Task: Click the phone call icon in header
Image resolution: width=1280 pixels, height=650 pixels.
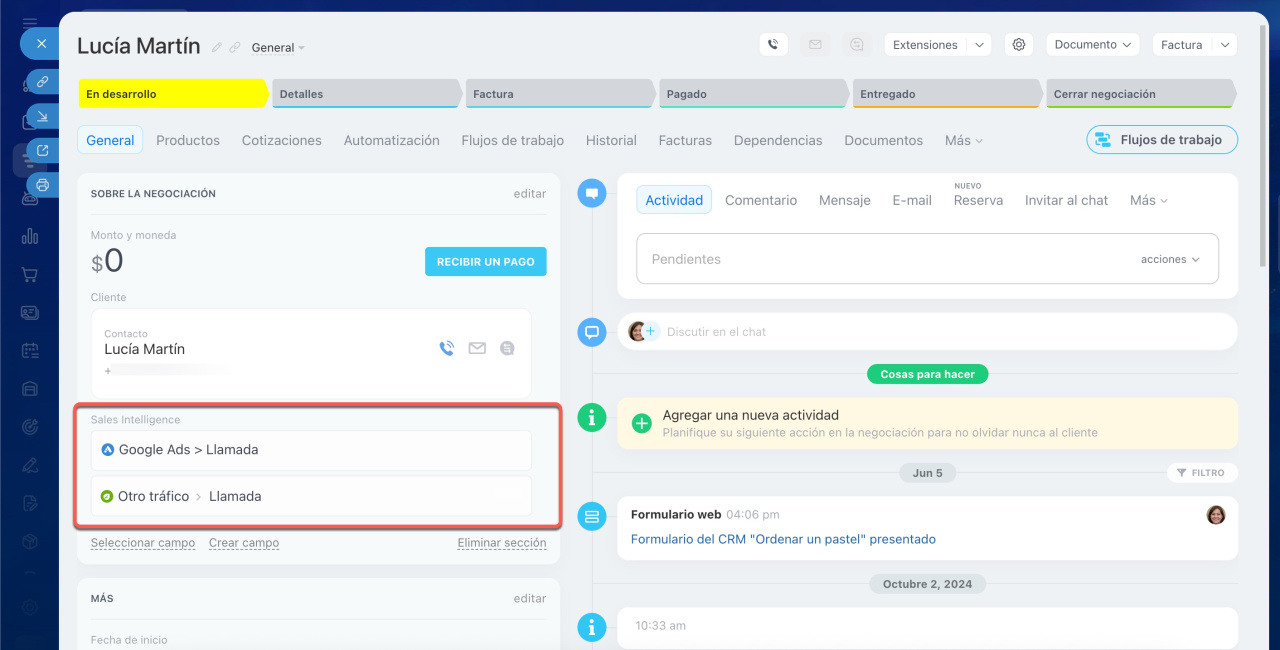Action: click(x=773, y=45)
